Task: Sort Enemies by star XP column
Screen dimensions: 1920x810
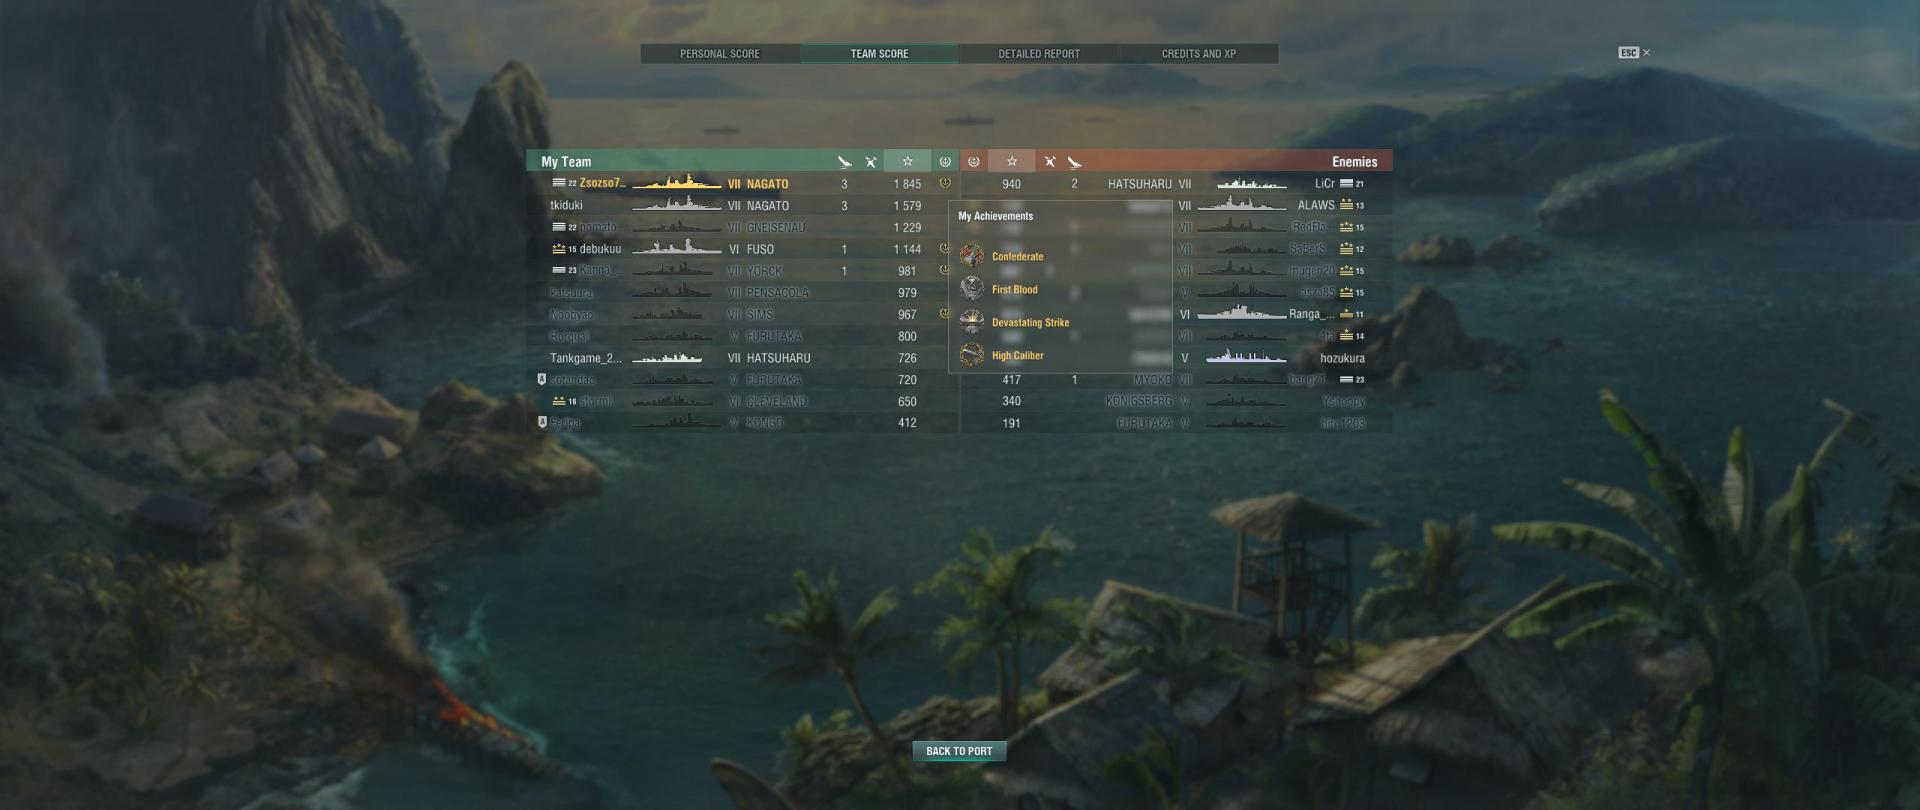Action: (x=1012, y=162)
